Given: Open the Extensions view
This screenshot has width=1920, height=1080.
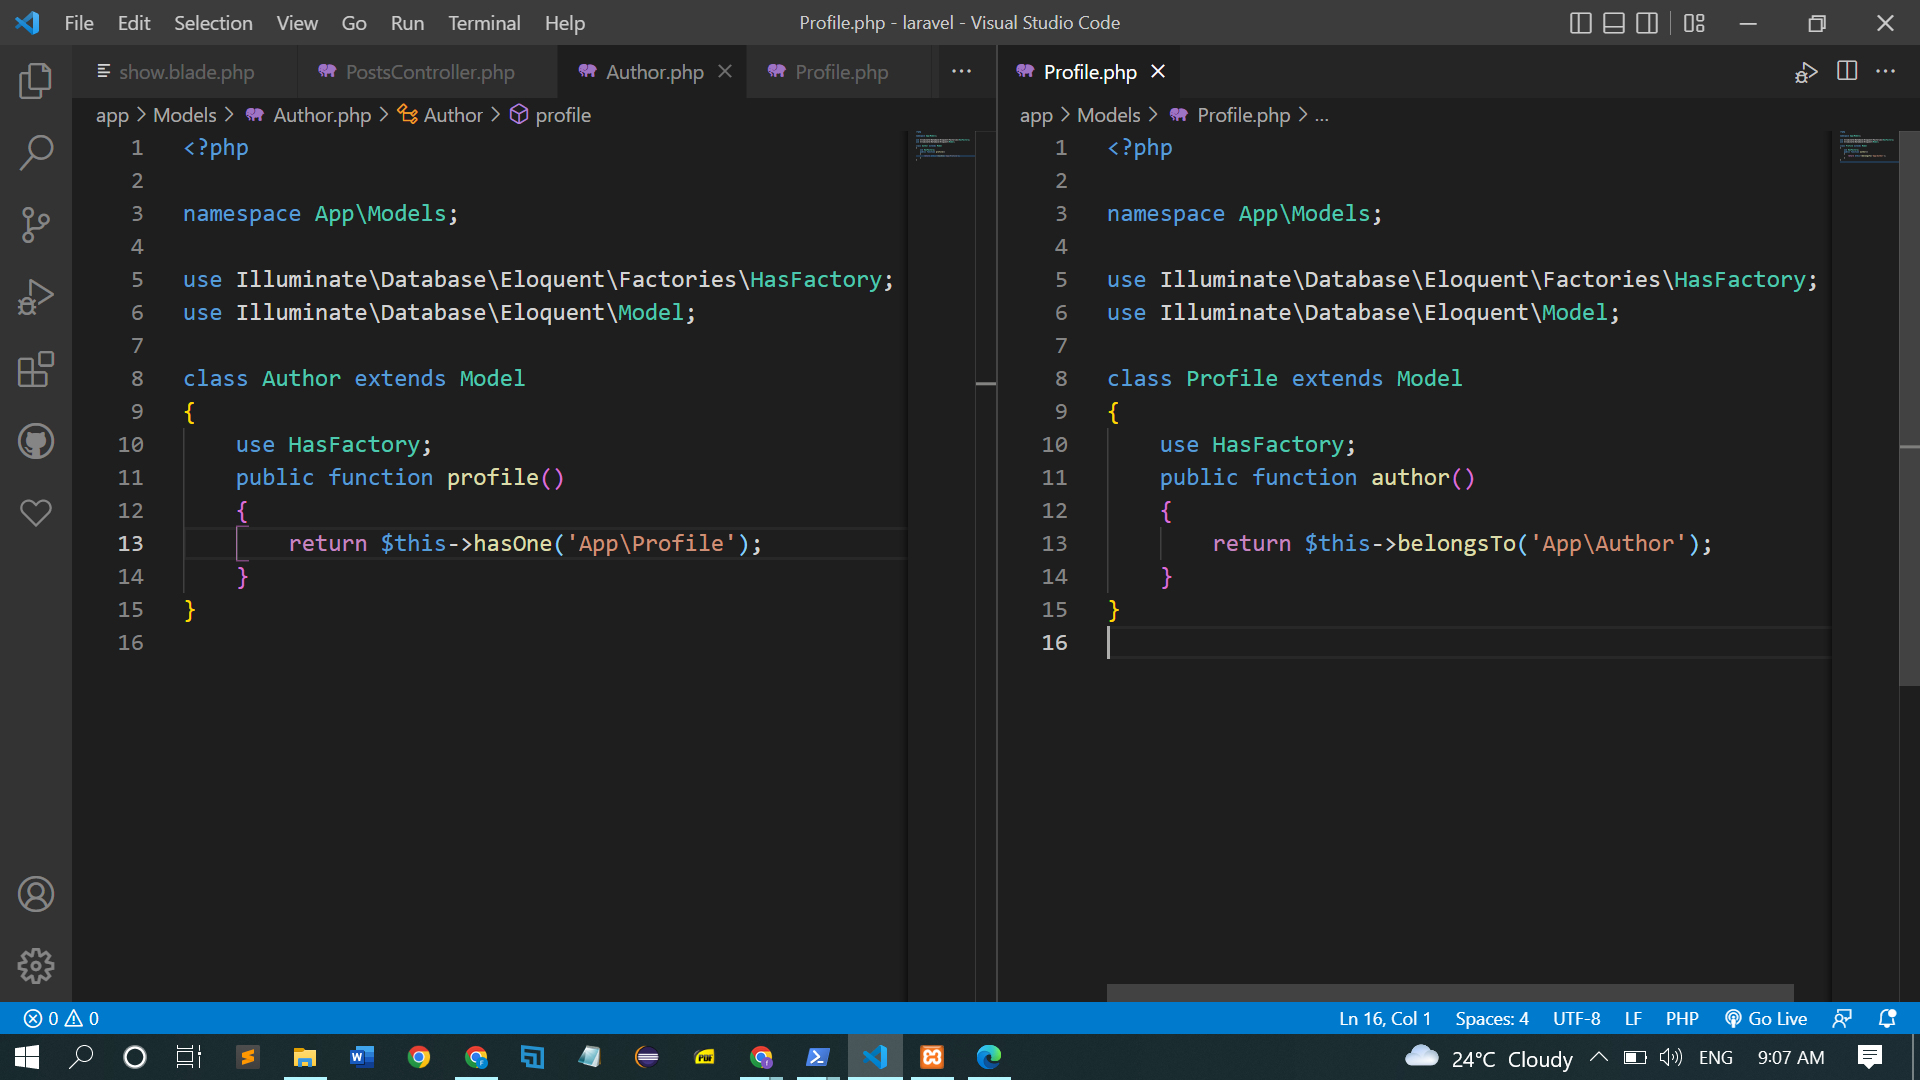Looking at the screenshot, I should pos(36,369).
